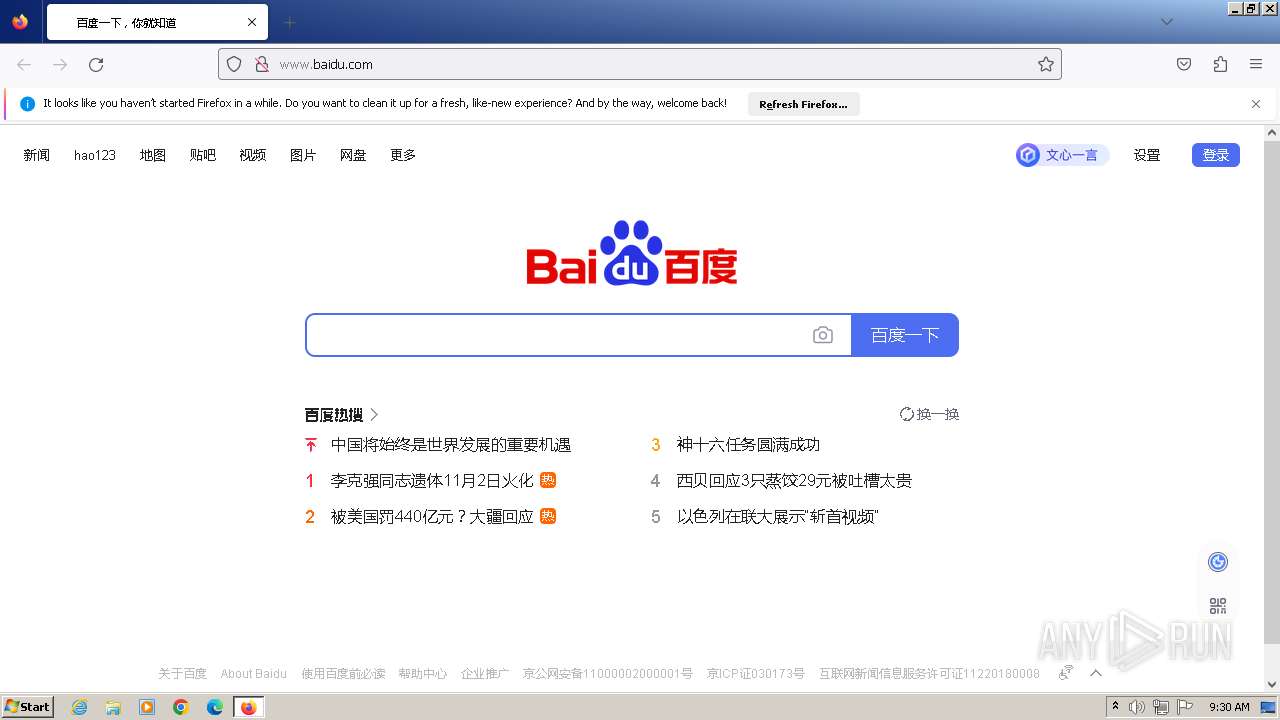1280x720 pixels.
Task: Open hot topic 神十六任务圆满成功
Action: coord(748,445)
